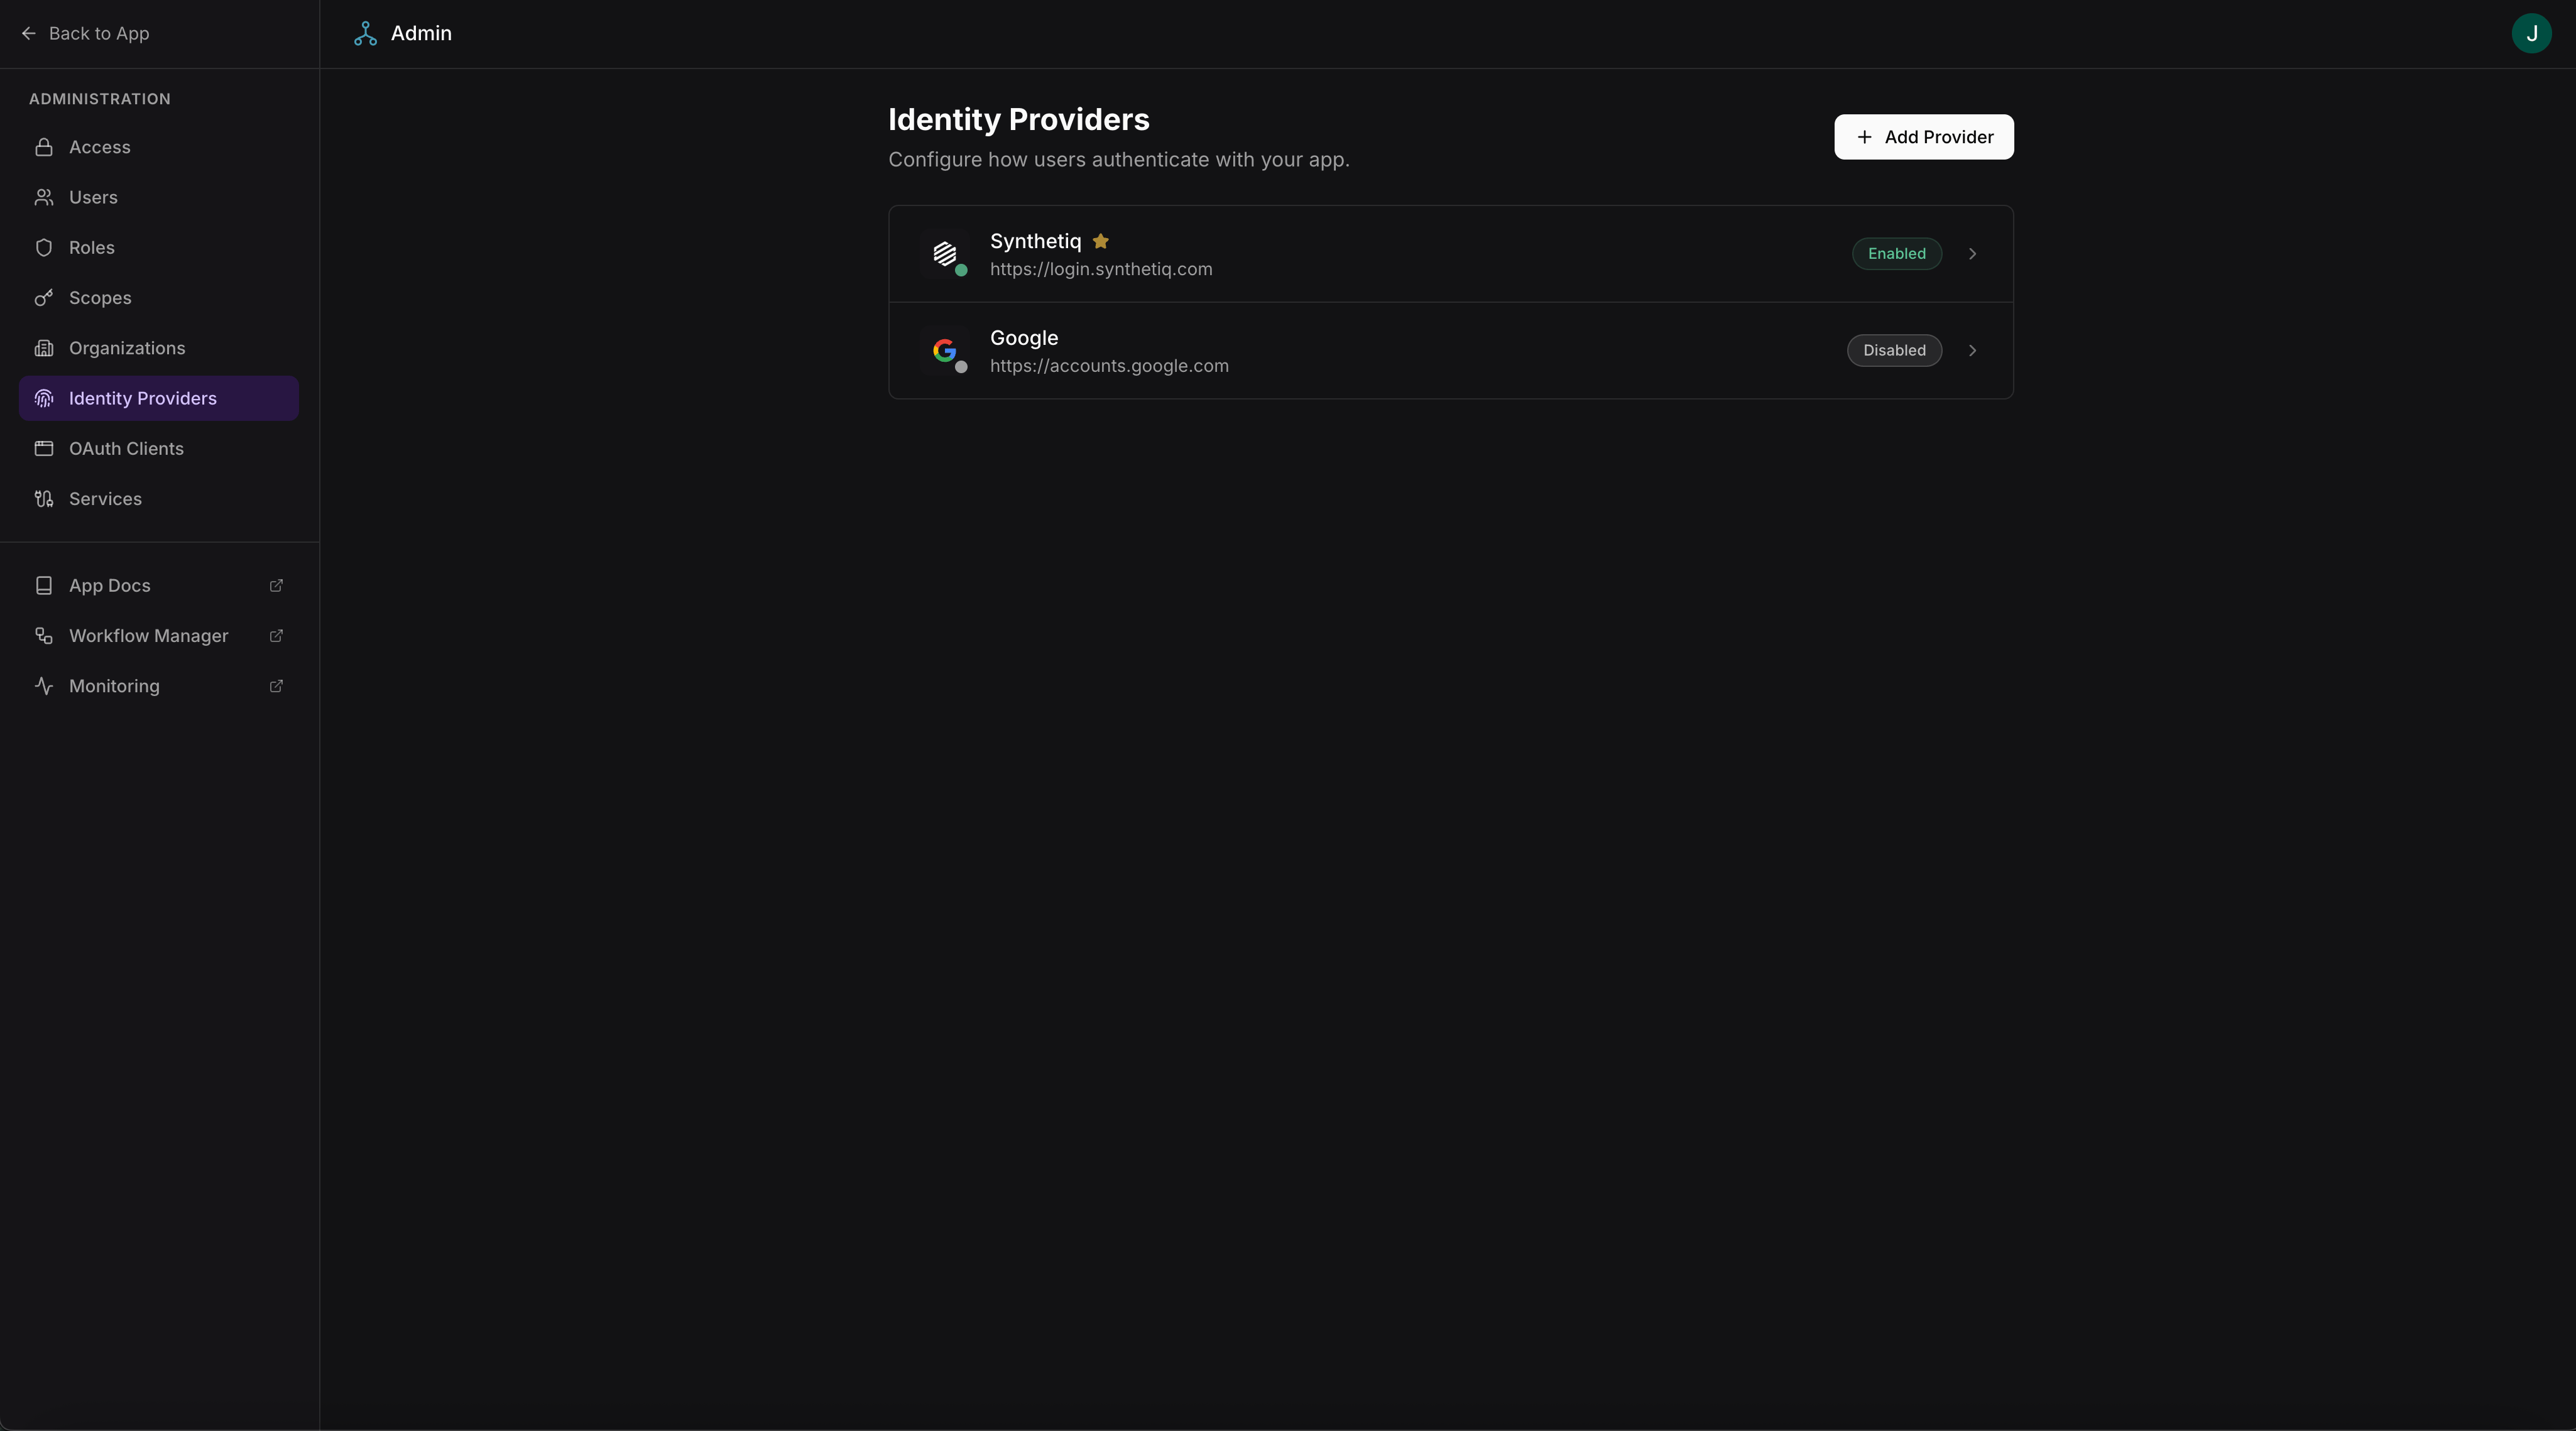Viewport: 2576px width, 1431px height.
Task: Click the https://login.synthetiq.com URL text
Action: click(1101, 270)
